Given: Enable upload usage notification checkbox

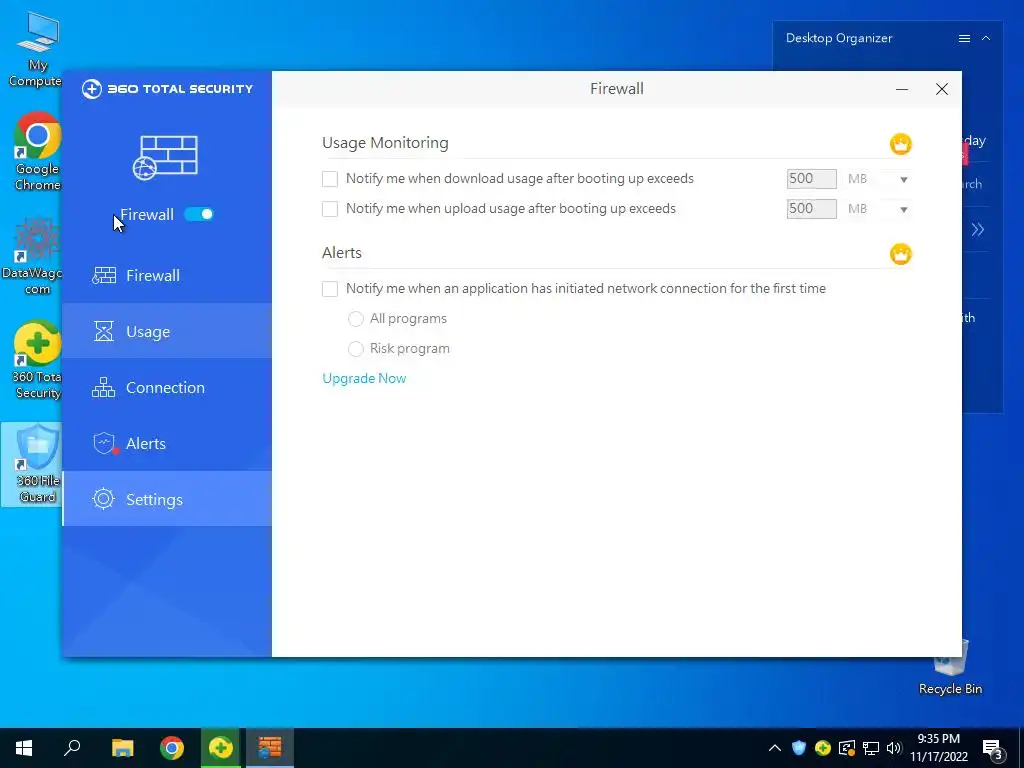Looking at the screenshot, I should [x=330, y=209].
